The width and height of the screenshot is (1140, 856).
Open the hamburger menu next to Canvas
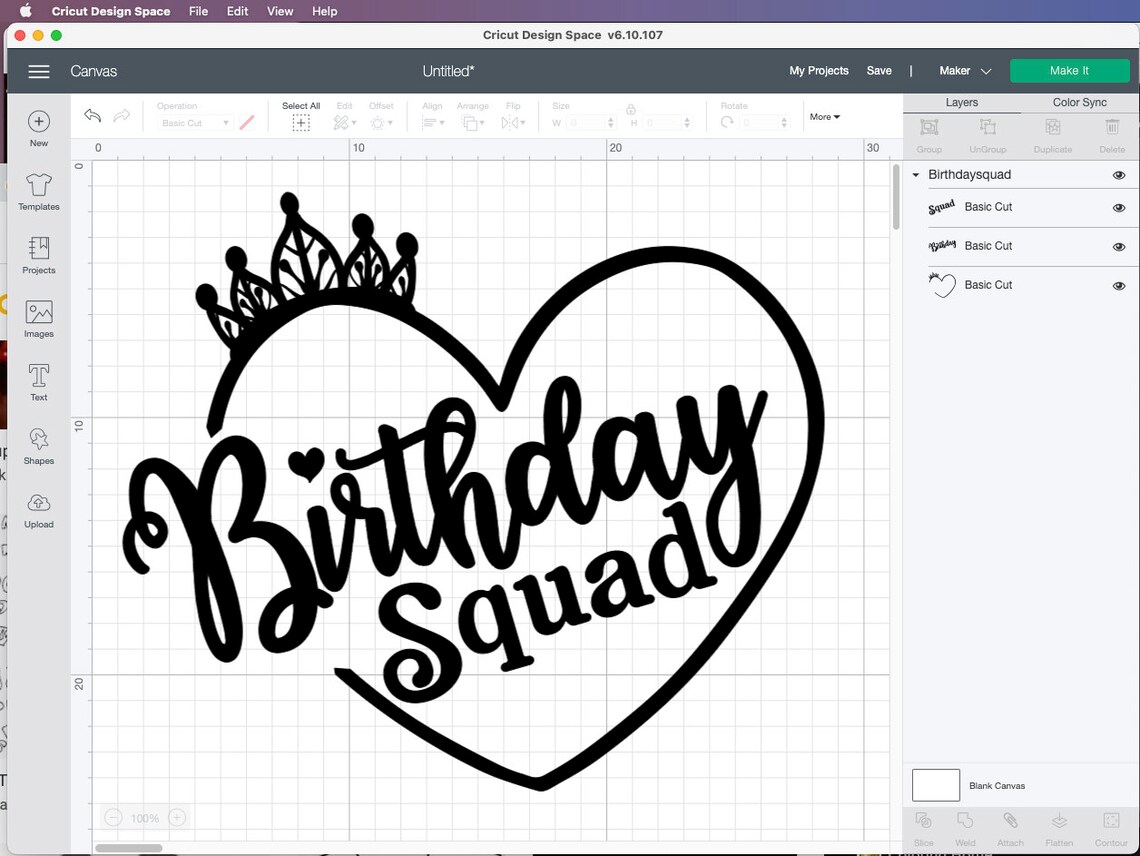(x=39, y=71)
